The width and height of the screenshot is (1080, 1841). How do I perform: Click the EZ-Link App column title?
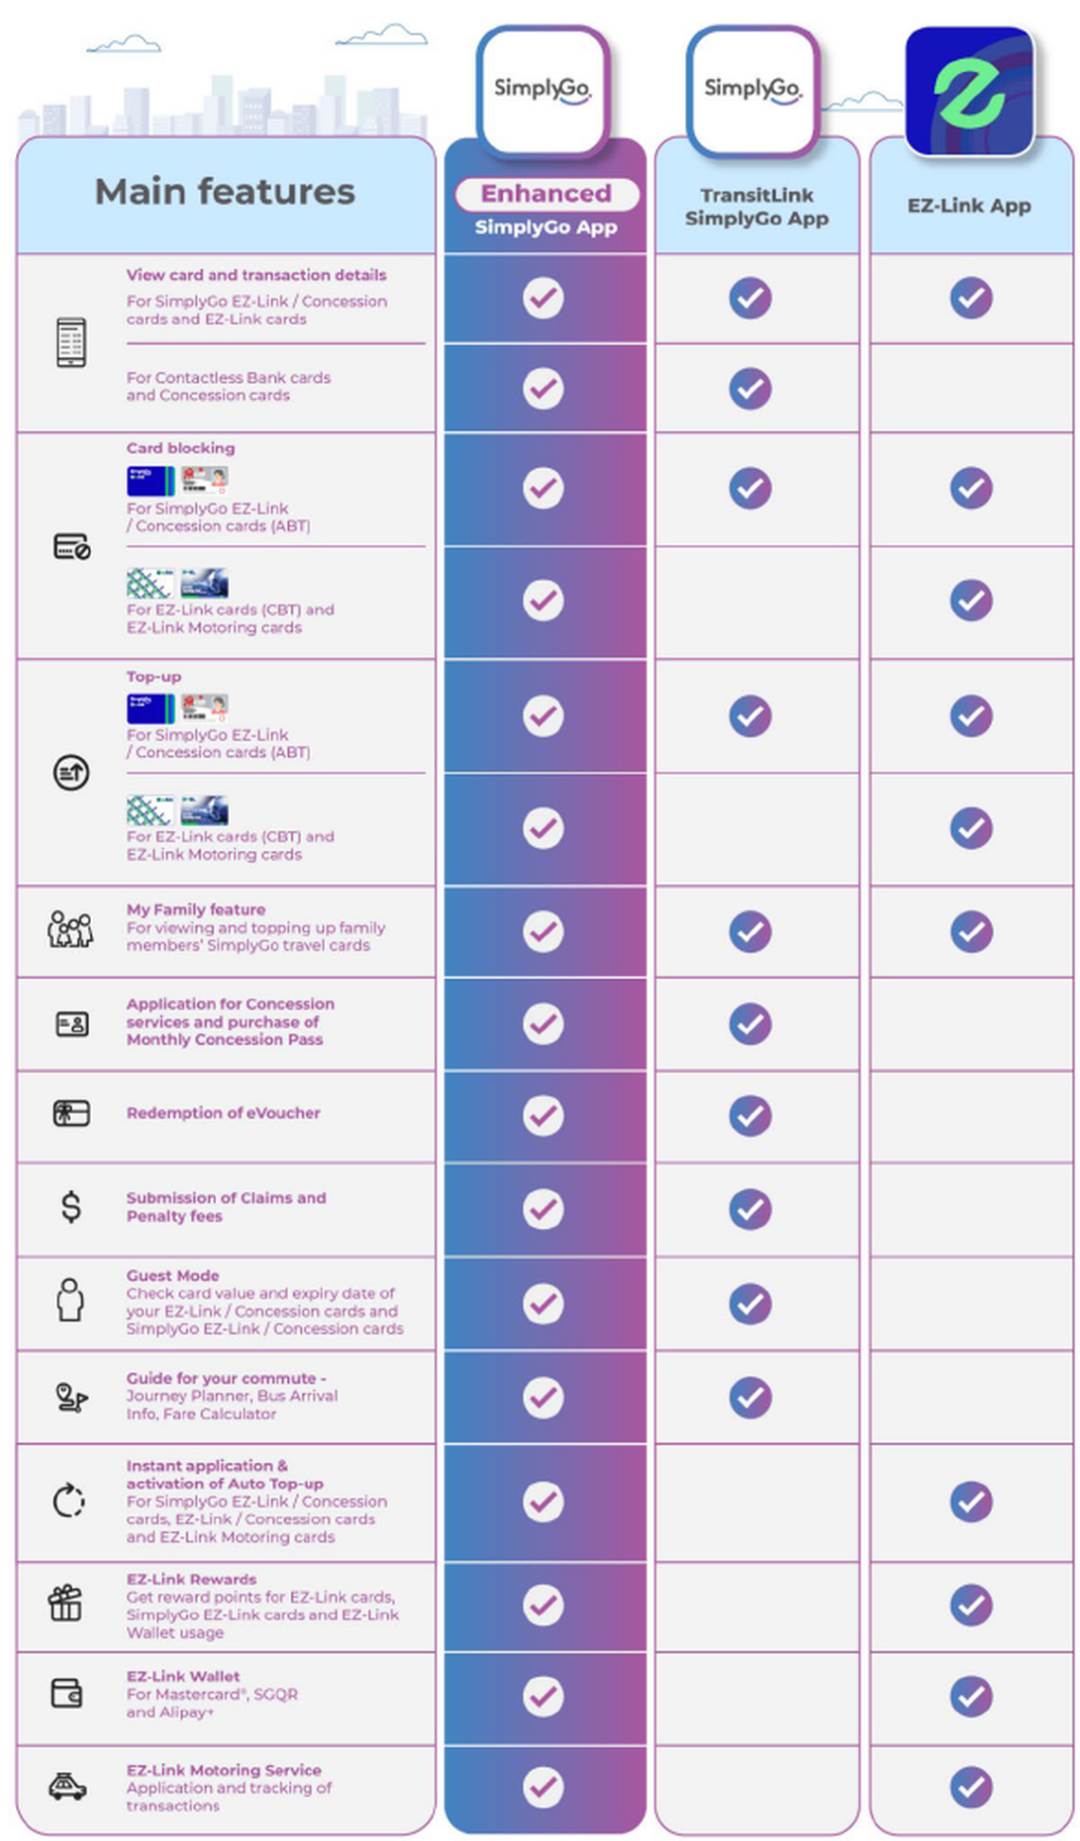[968, 206]
